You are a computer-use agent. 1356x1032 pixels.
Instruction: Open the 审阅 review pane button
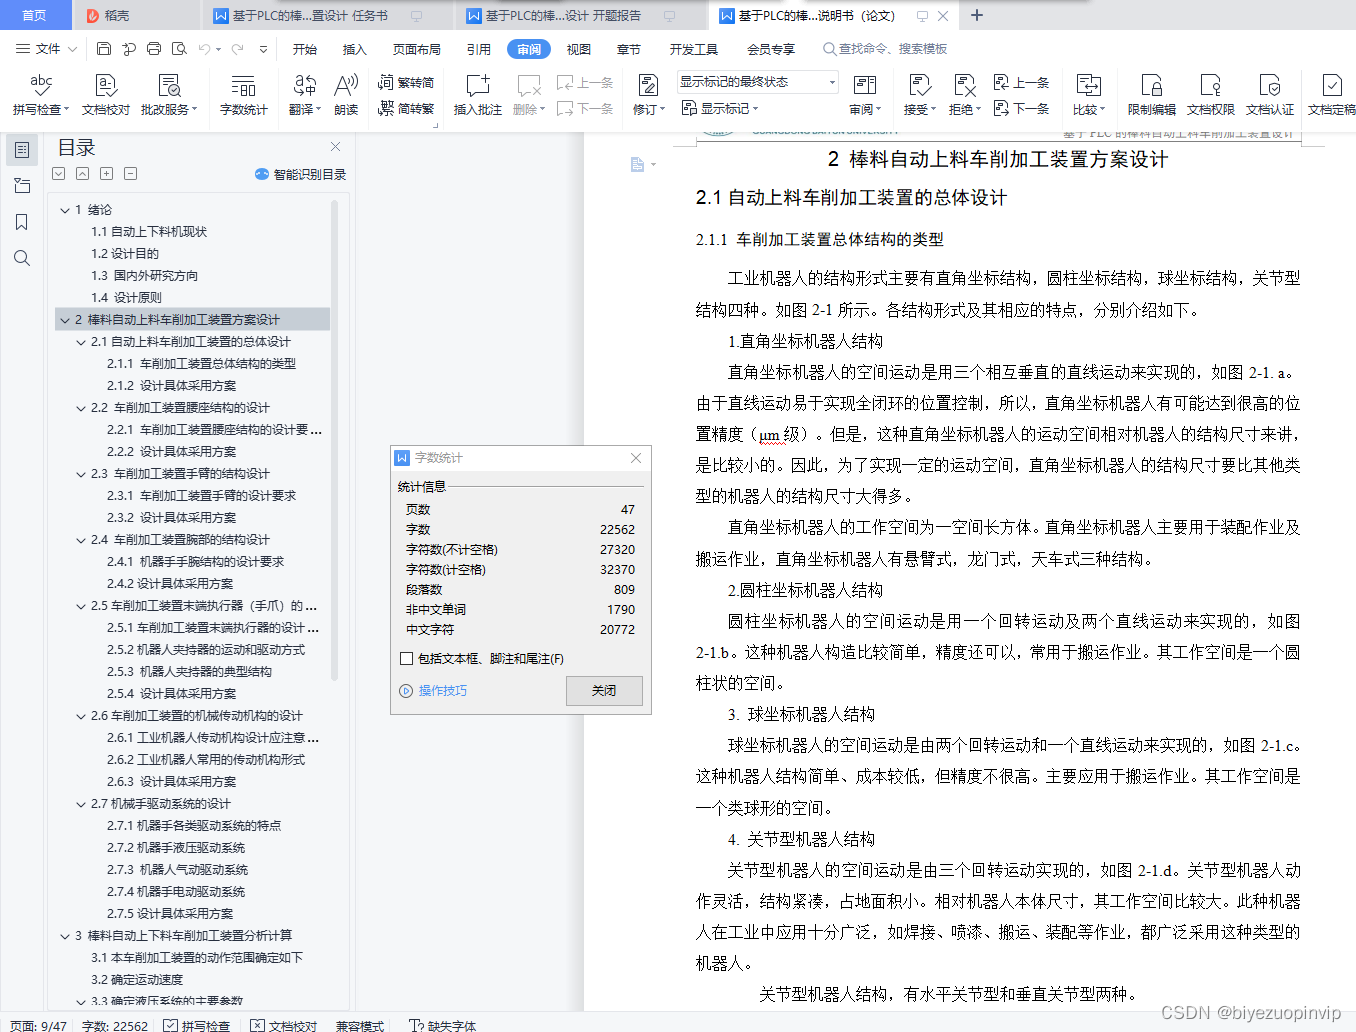tap(865, 95)
